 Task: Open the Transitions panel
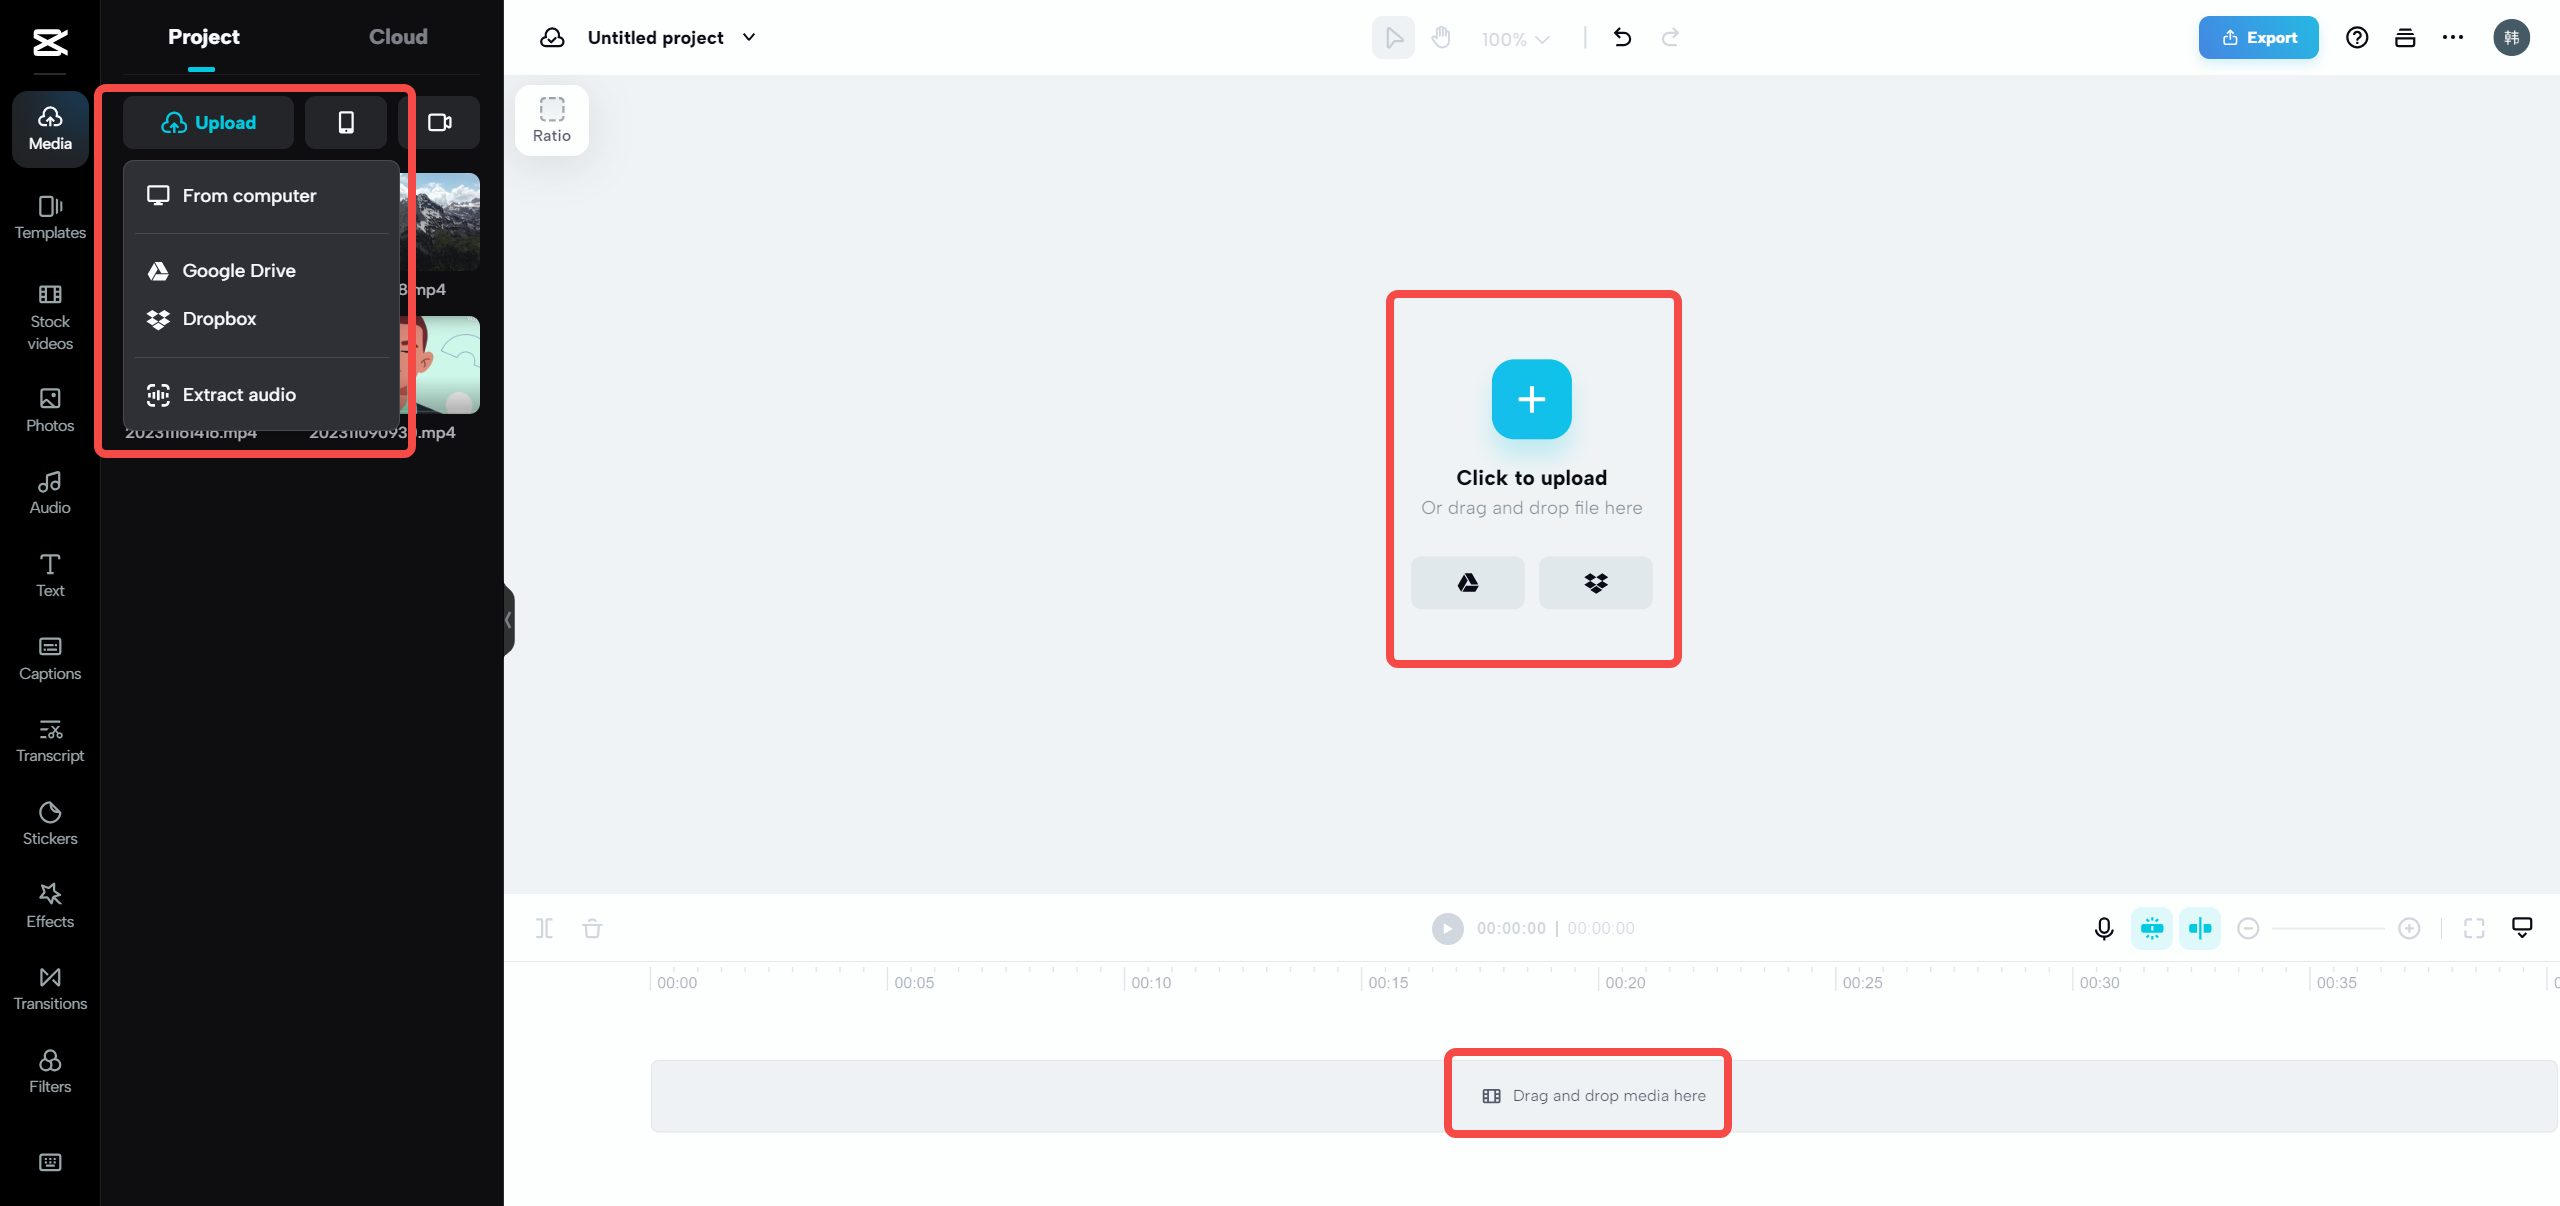[49, 987]
